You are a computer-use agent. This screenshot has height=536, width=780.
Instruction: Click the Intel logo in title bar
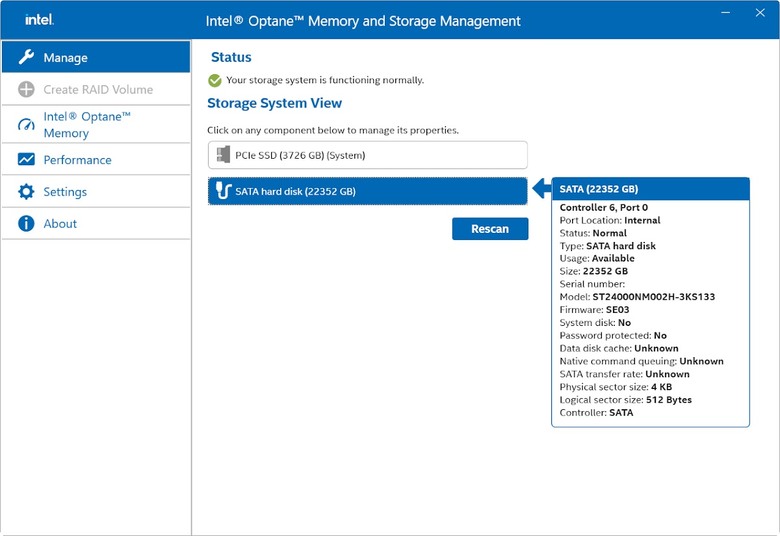point(39,20)
